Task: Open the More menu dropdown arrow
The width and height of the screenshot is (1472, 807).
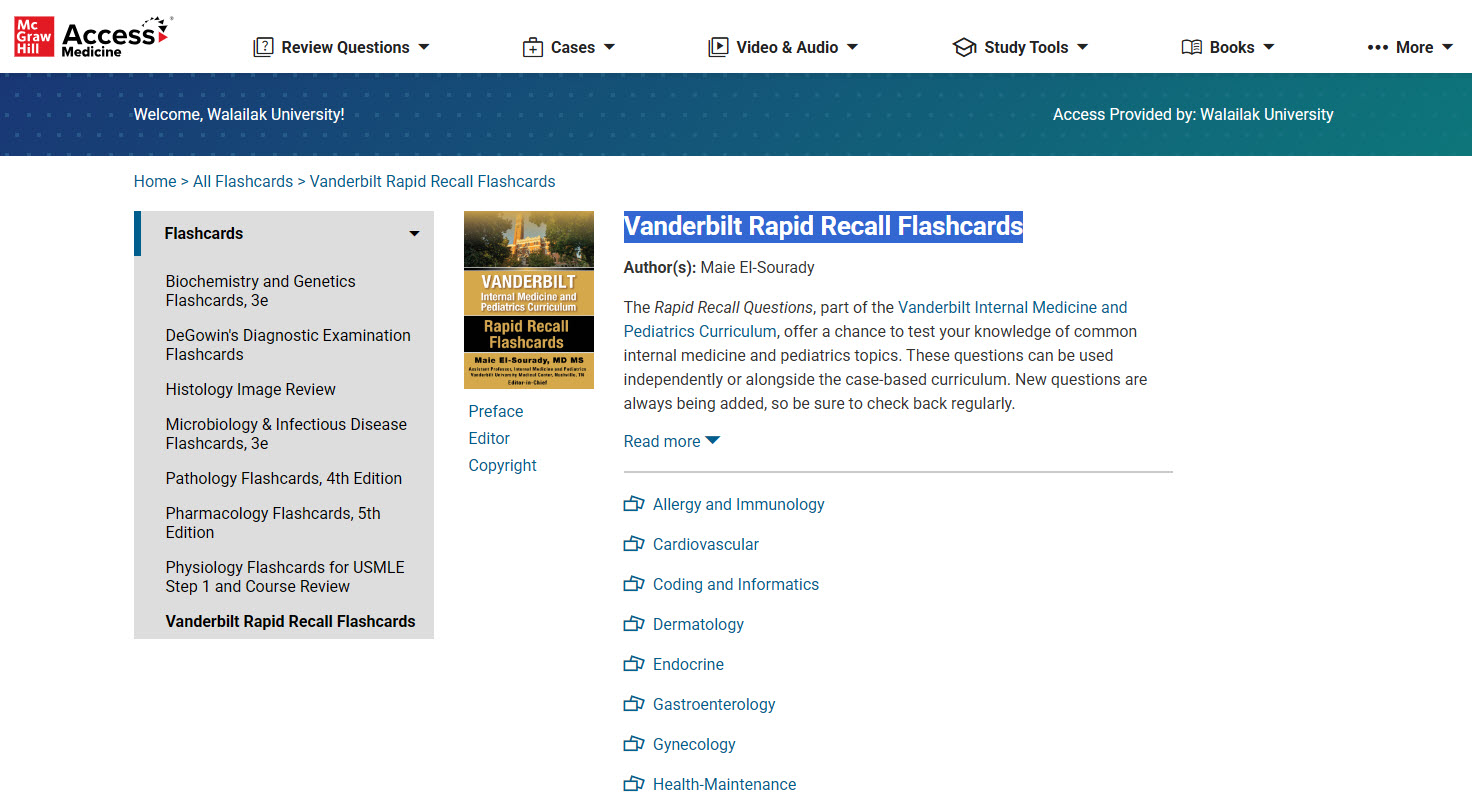Action: pos(1447,47)
